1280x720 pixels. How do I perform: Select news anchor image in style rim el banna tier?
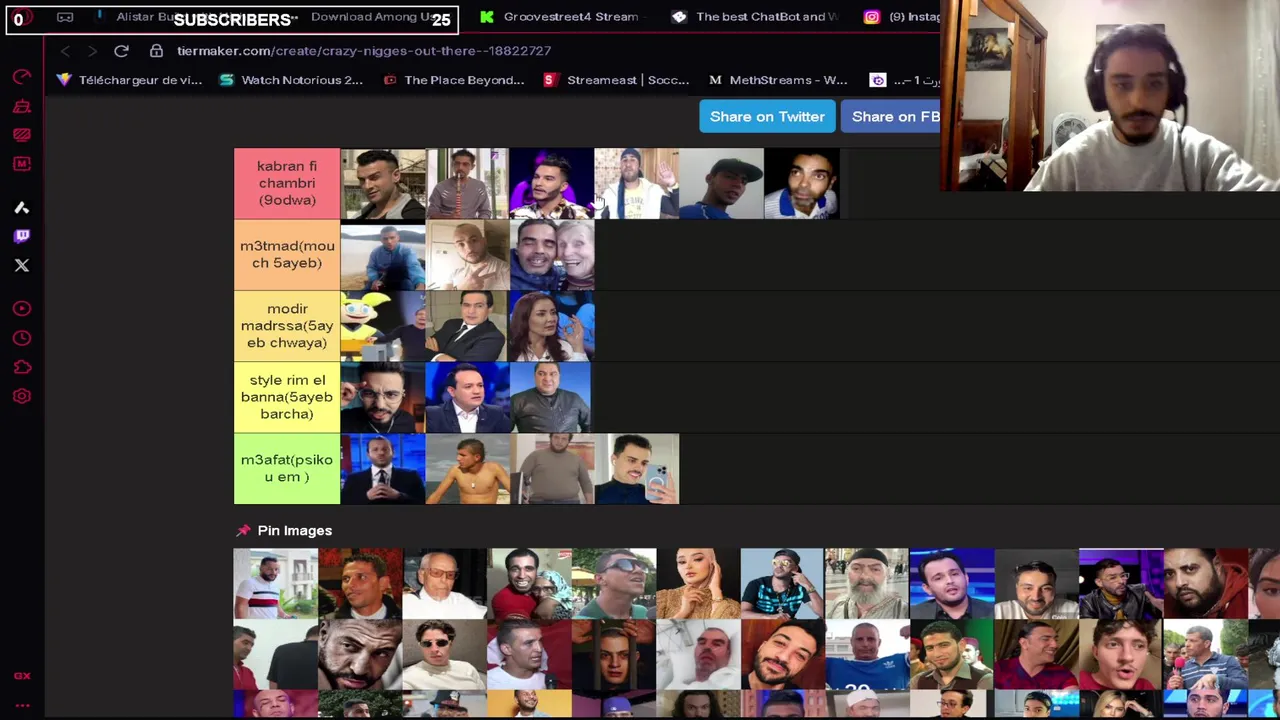[x=468, y=397]
